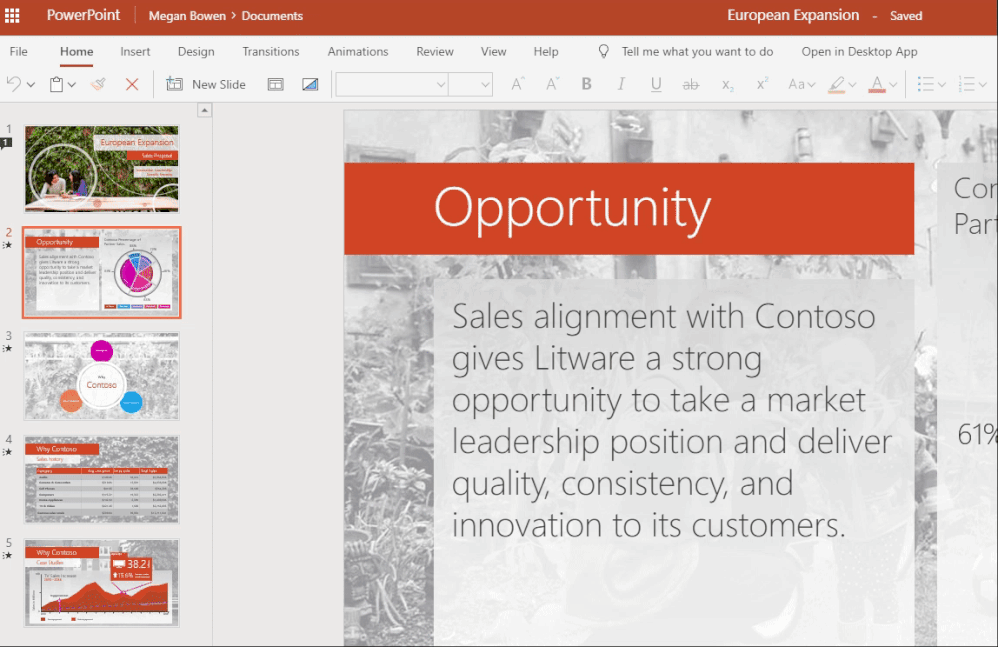Click the comment icon beside slide 1
The height and width of the screenshot is (647, 998).
pos(6,143)
